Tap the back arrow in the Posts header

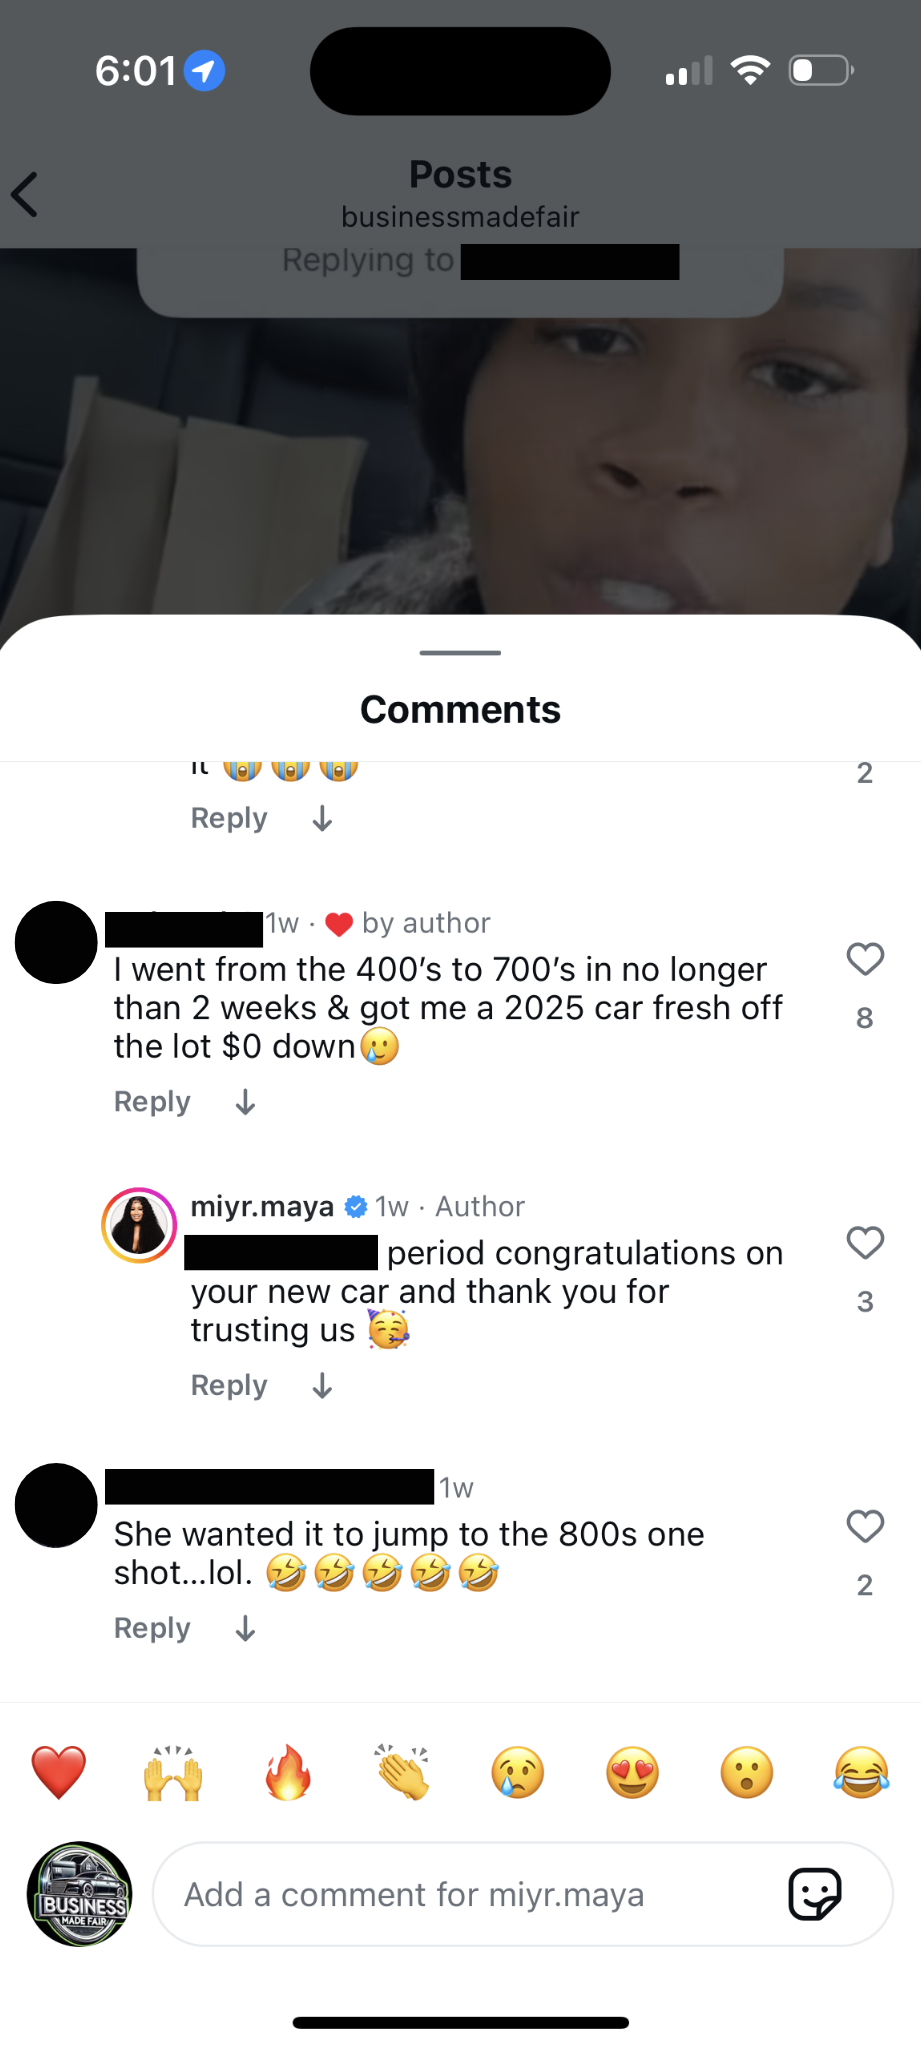[25, 194]
